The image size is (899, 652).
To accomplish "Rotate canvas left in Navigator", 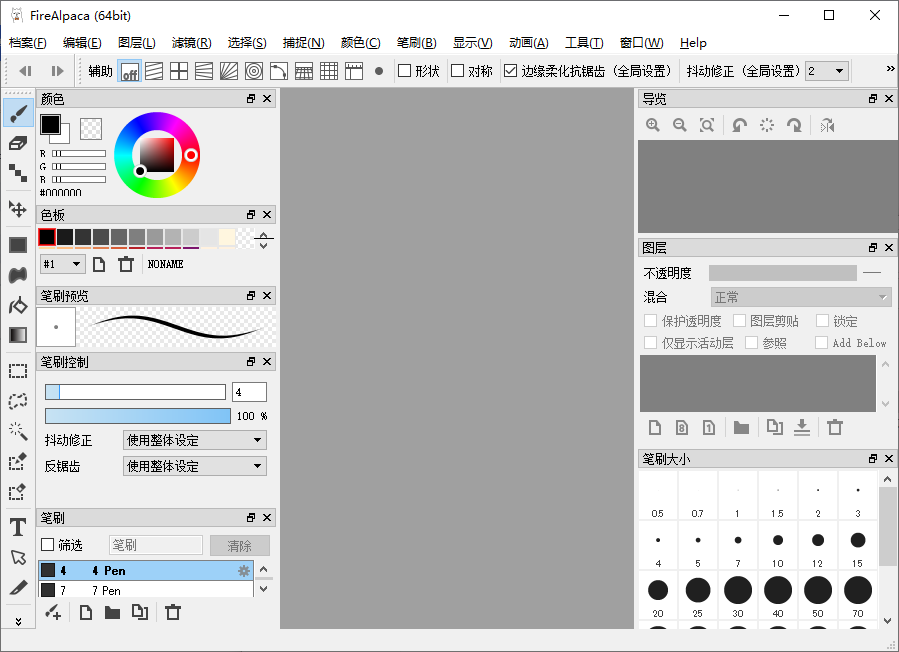I will point(740,125).
